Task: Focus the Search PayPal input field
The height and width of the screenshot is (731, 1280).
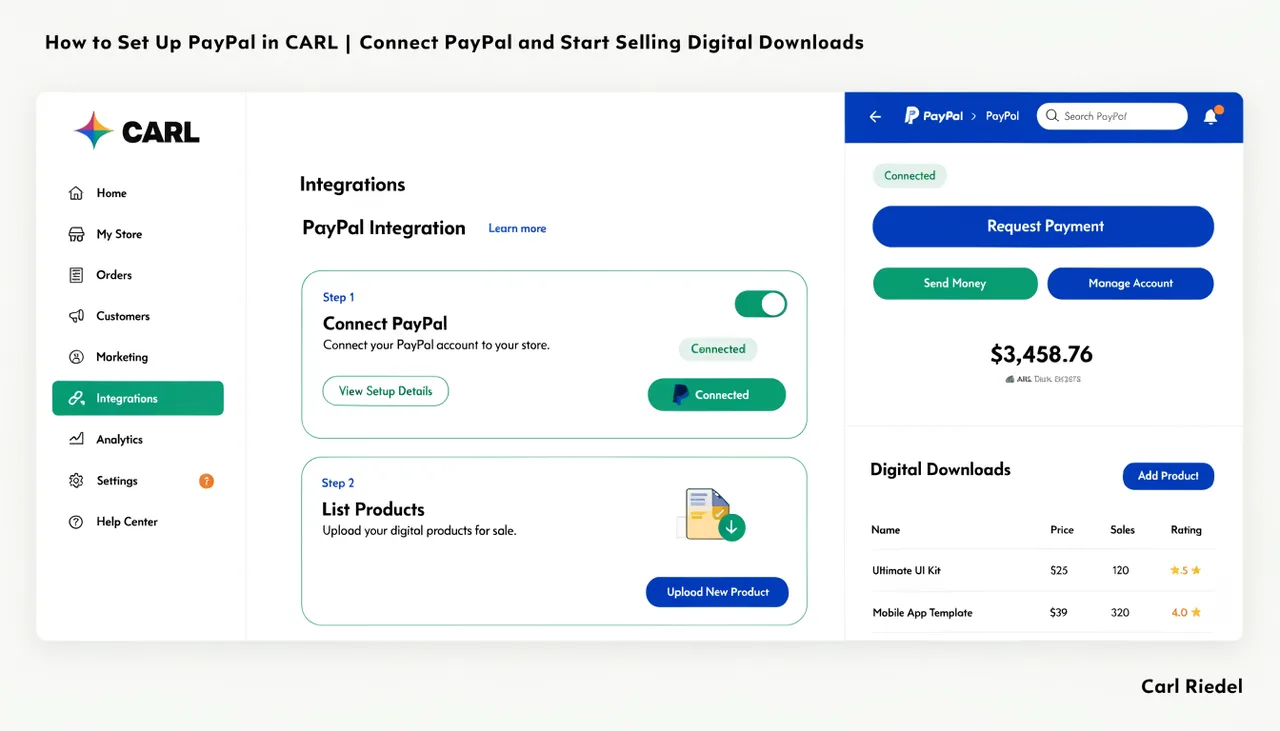Action: point(1112,116)
